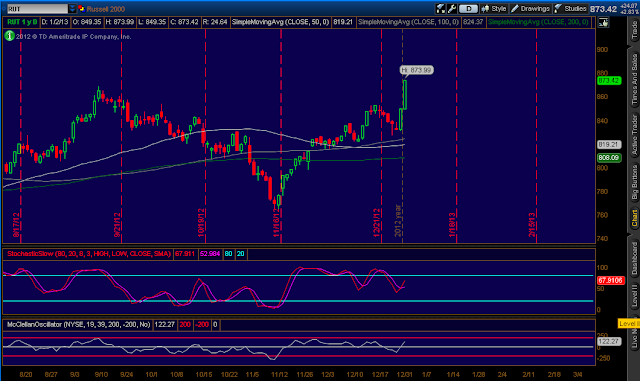Click the McClellan -200 level value box
640x381 pixels.
(202, 325)
